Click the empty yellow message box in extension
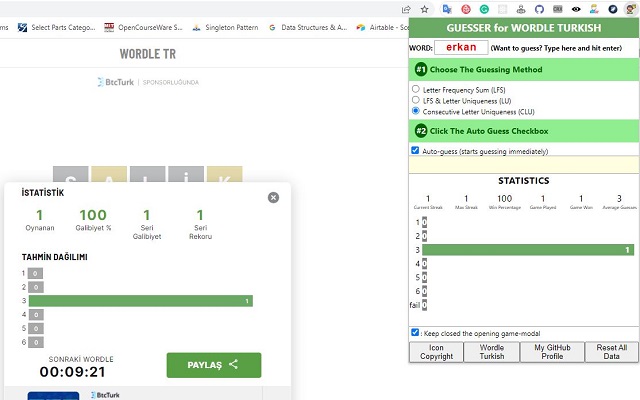 [x=524, y=164]
